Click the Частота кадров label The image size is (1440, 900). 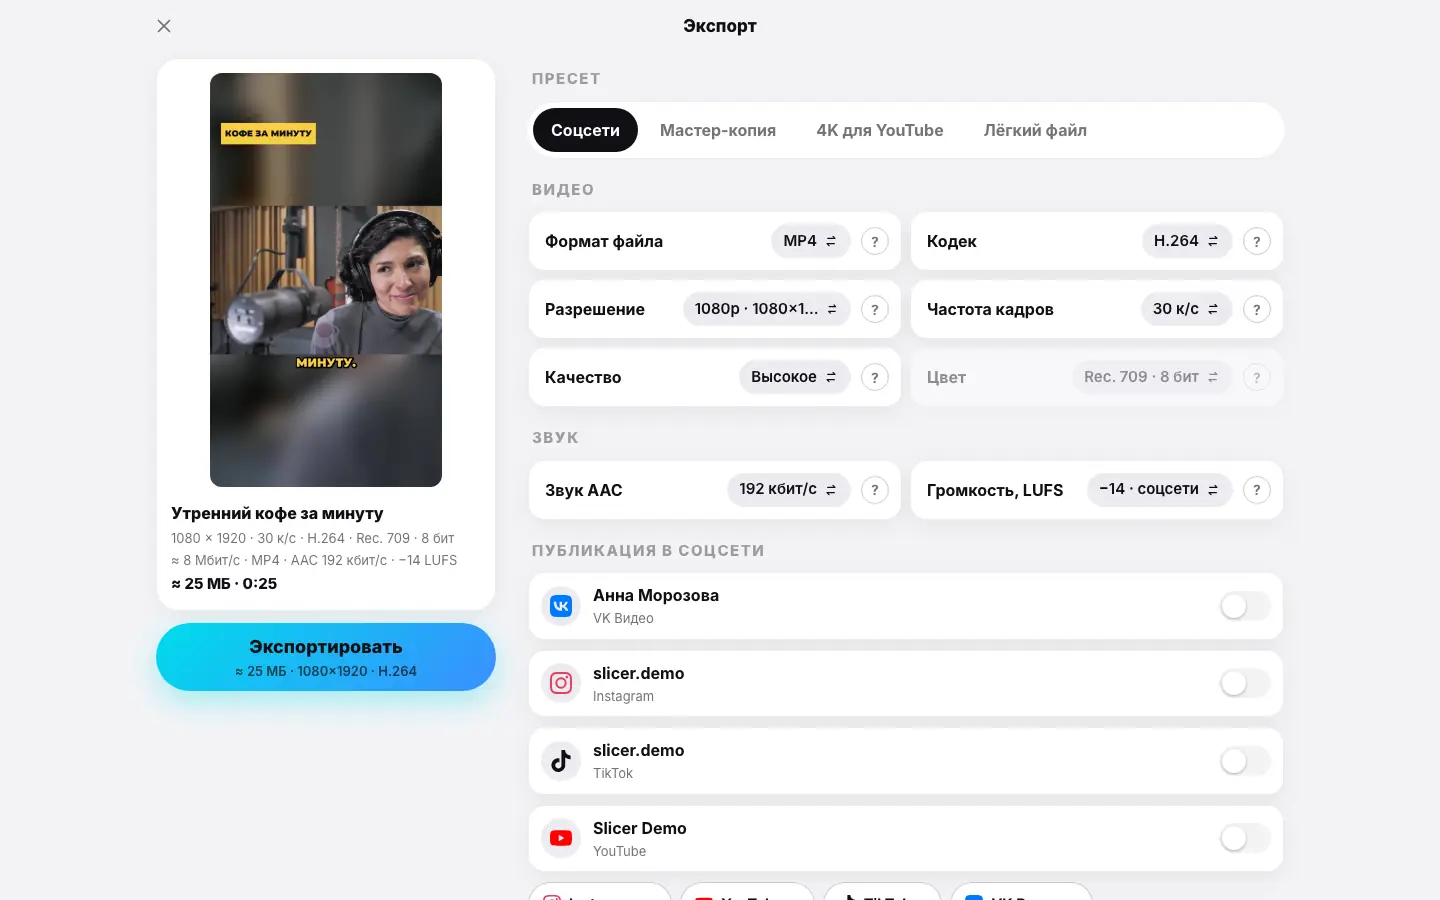(x=990, y=309)
